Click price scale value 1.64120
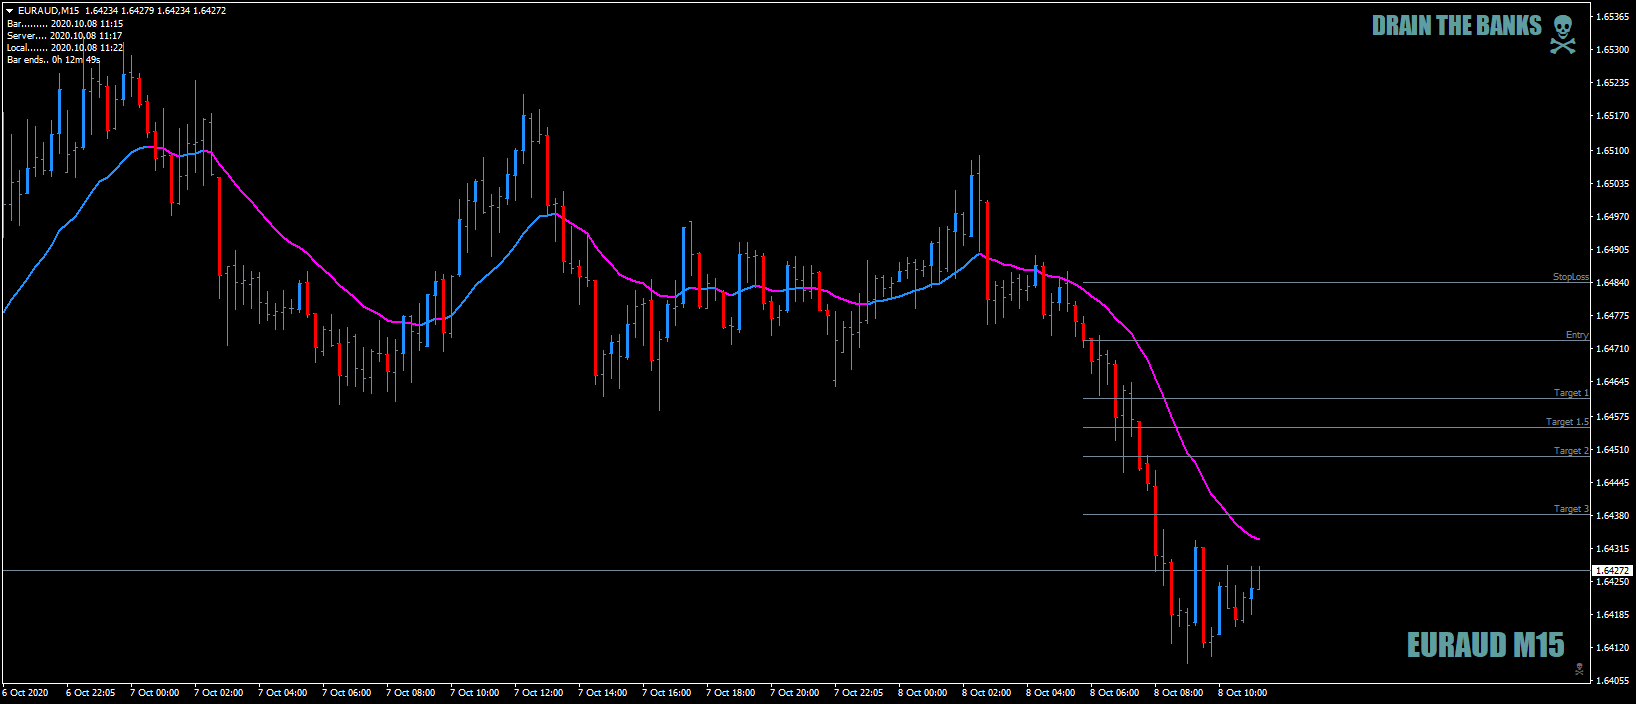 click(x=1613, y=648)
